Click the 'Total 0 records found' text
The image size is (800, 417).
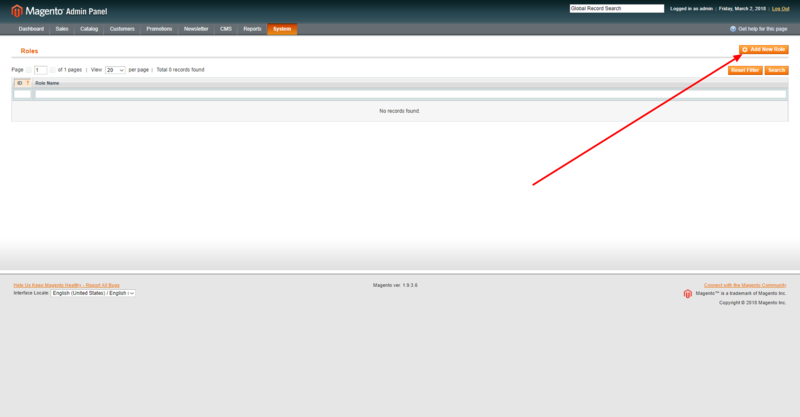tap(180, 70)
